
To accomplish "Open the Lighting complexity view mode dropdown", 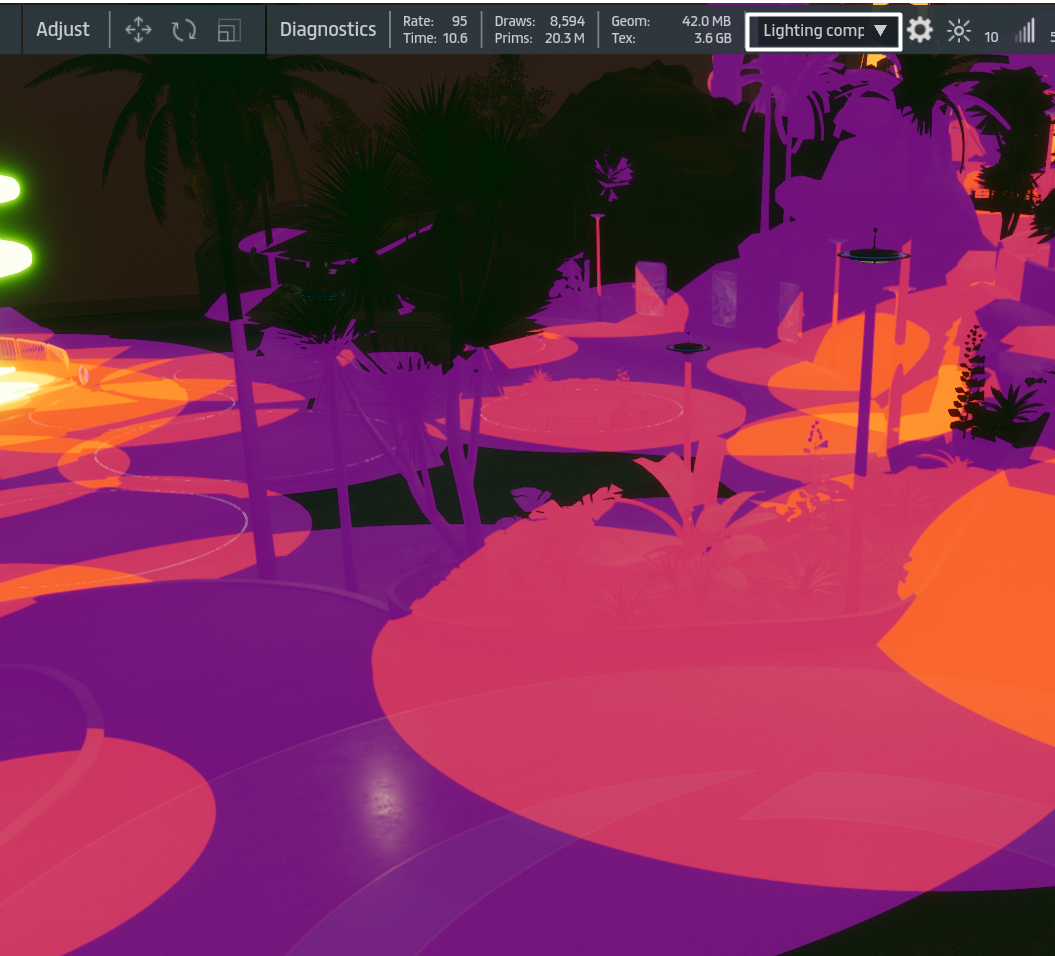I will pos(824,30).
